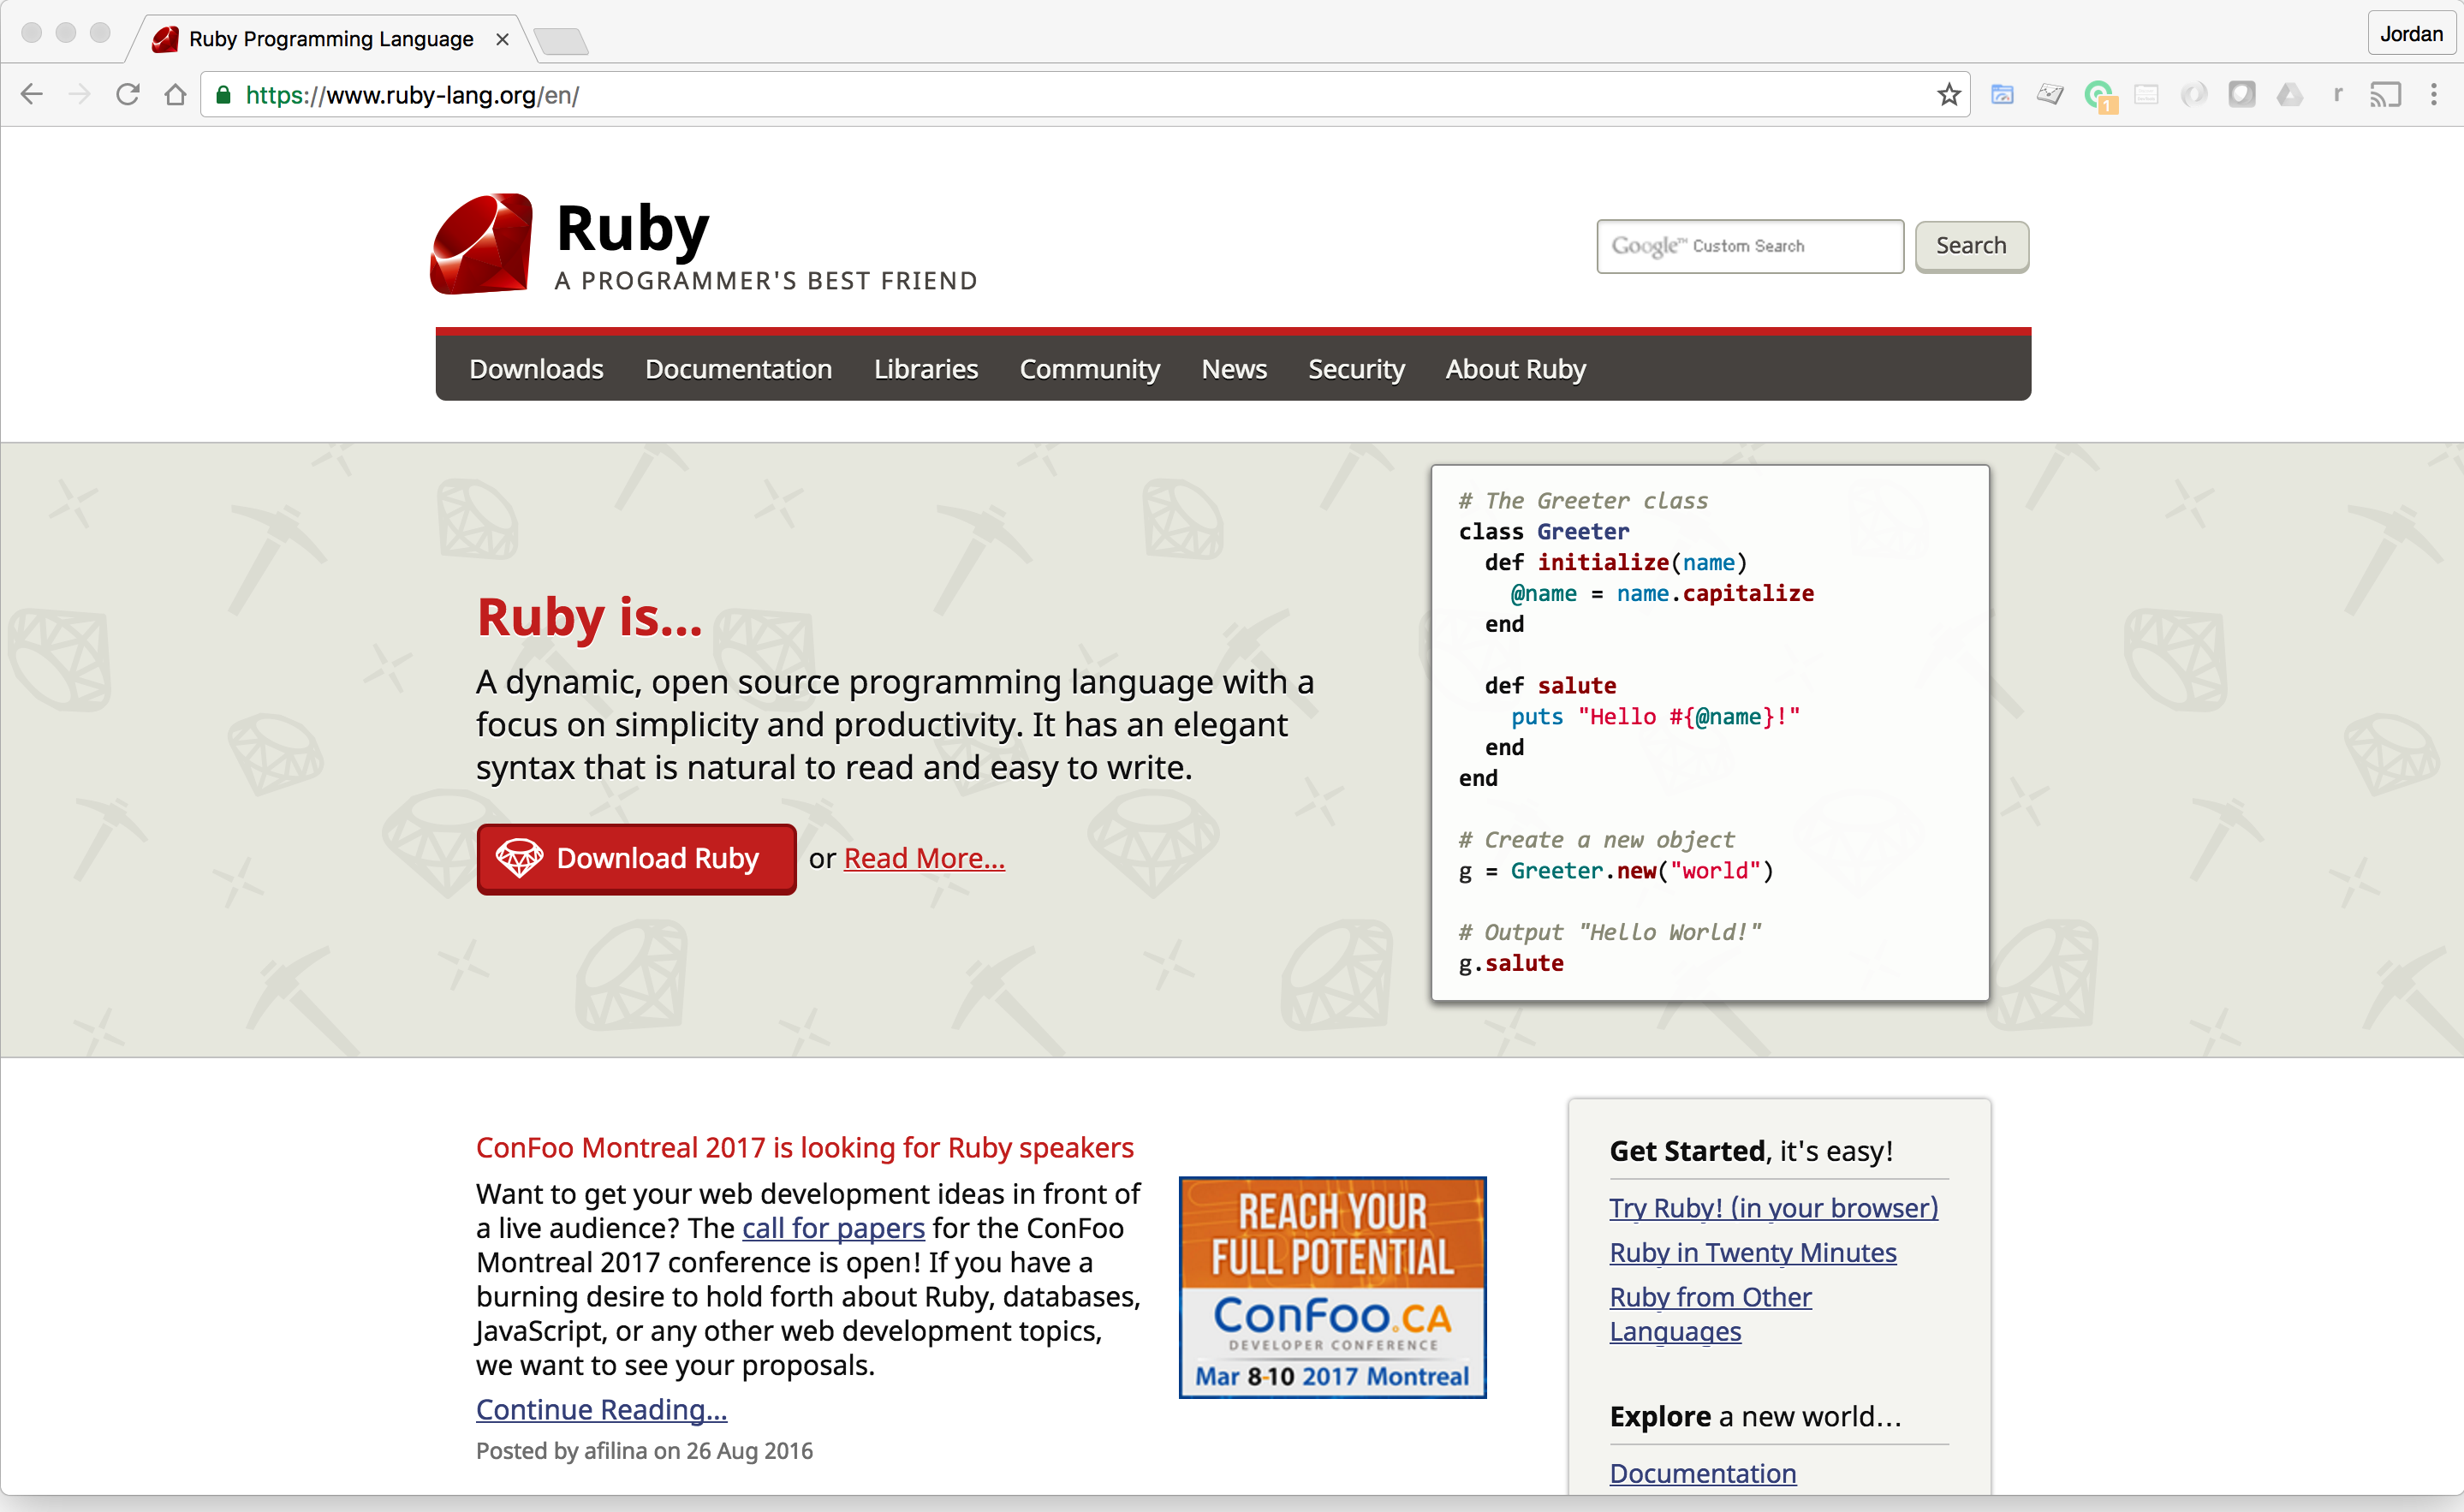Image resolution: width=2464 pixels, height=1512 pixels.
Task: Open Ruby from Other Languages link
Action: point(1710,1314)
